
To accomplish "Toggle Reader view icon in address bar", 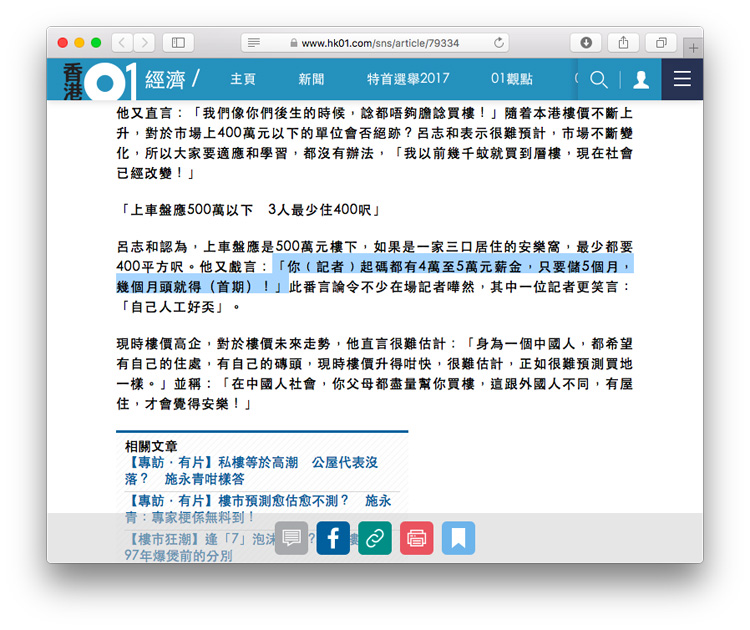I will point(254,43).
